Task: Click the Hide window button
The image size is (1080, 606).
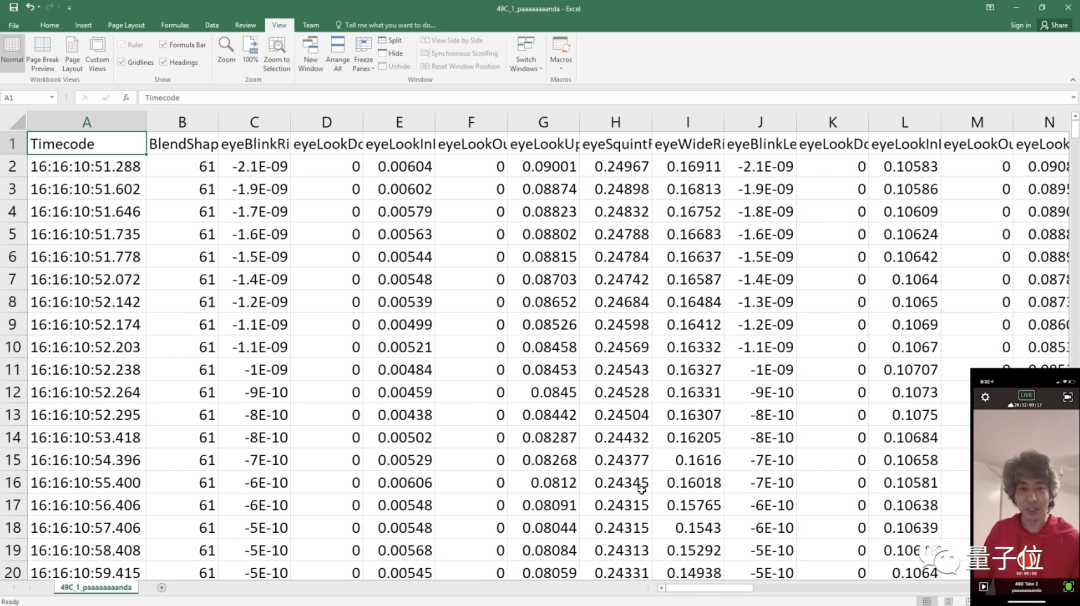Action: (391, 53)
